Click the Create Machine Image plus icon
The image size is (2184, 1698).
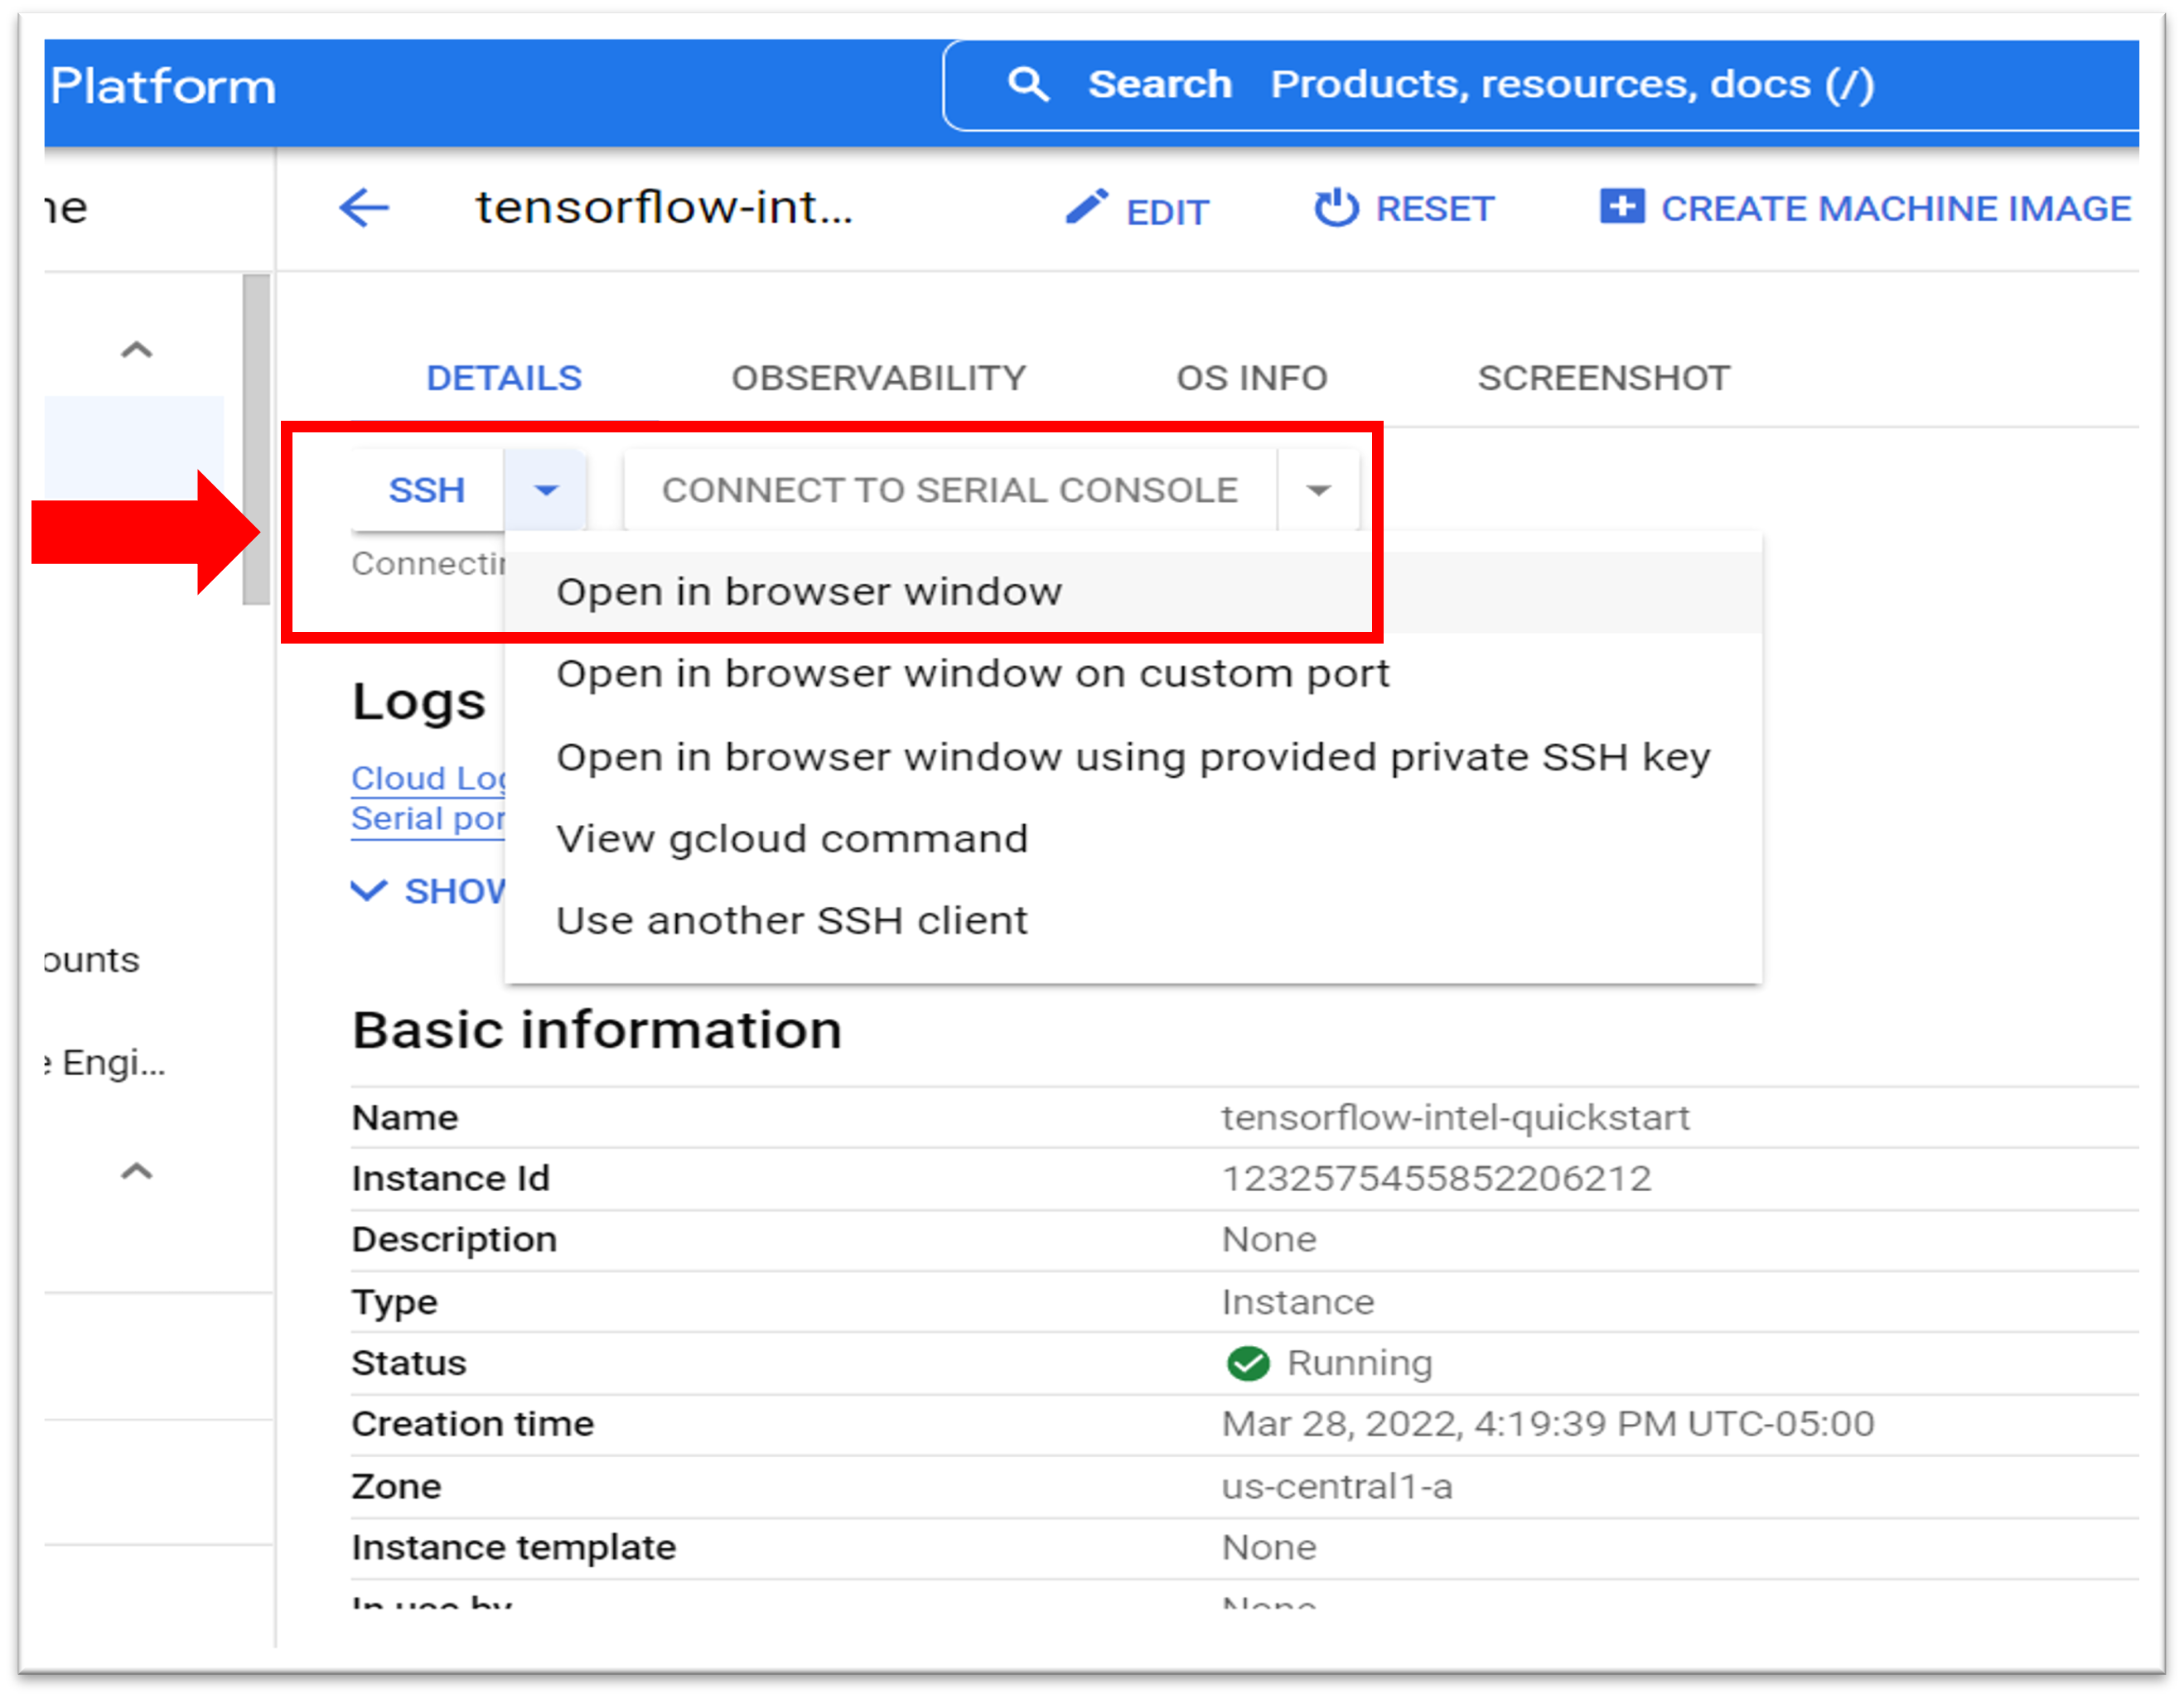pyautogui.click(x=1621, y=207)
